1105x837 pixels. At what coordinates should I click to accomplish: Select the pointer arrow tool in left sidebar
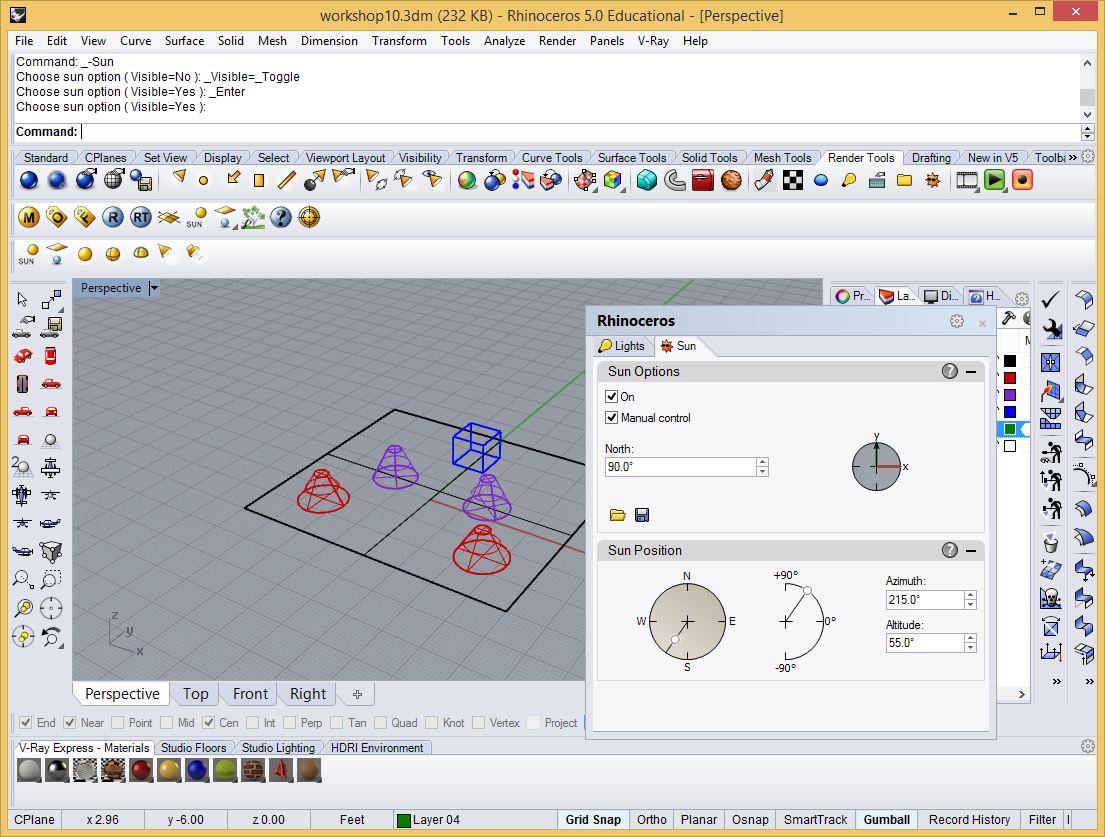(23, 299)
